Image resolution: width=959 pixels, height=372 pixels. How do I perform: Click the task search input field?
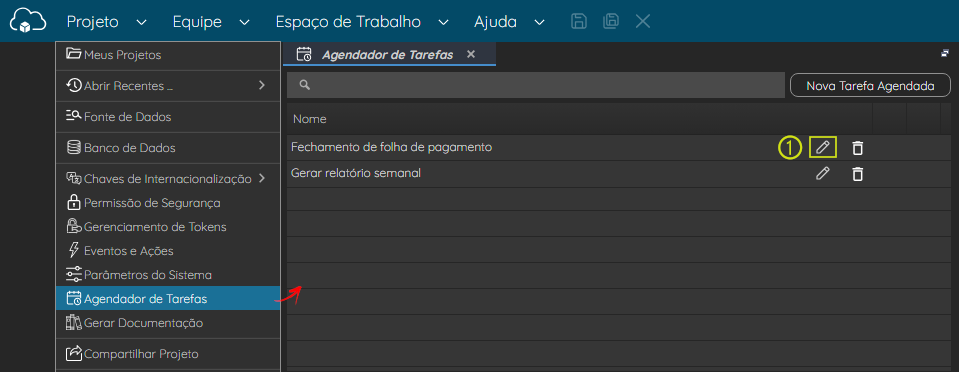point(536,85)
